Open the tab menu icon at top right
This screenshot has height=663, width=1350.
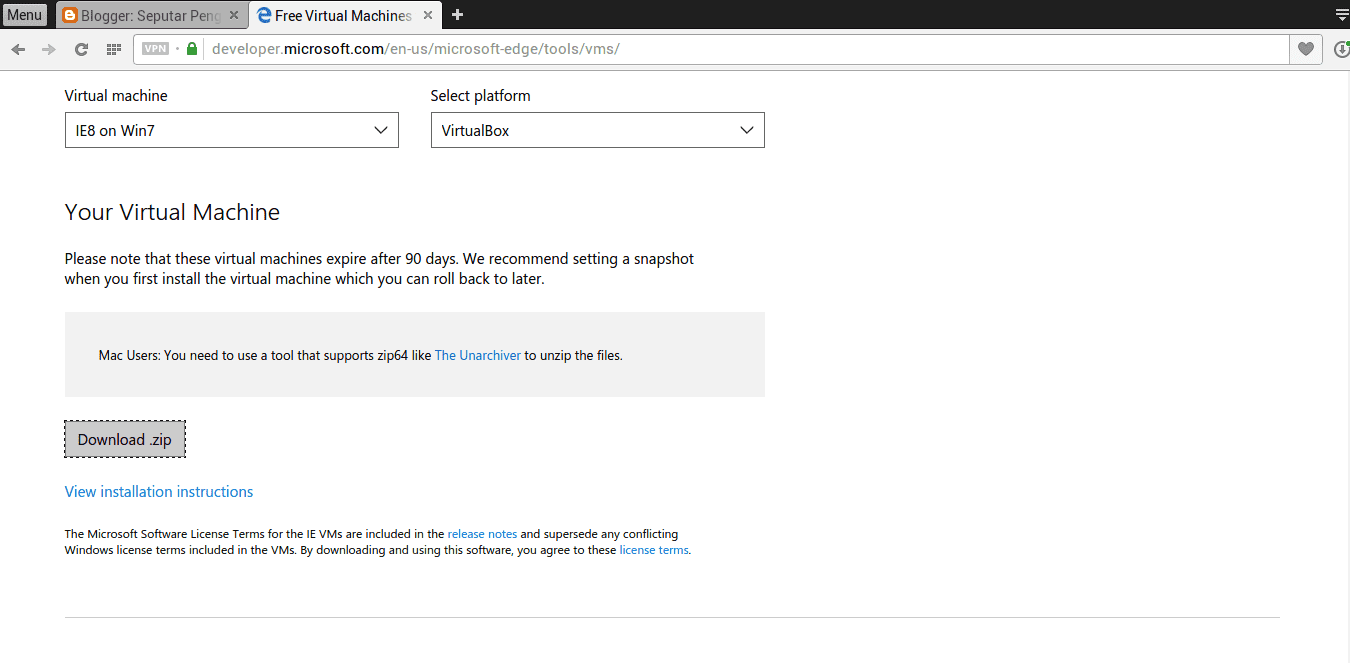(1341, 15)
